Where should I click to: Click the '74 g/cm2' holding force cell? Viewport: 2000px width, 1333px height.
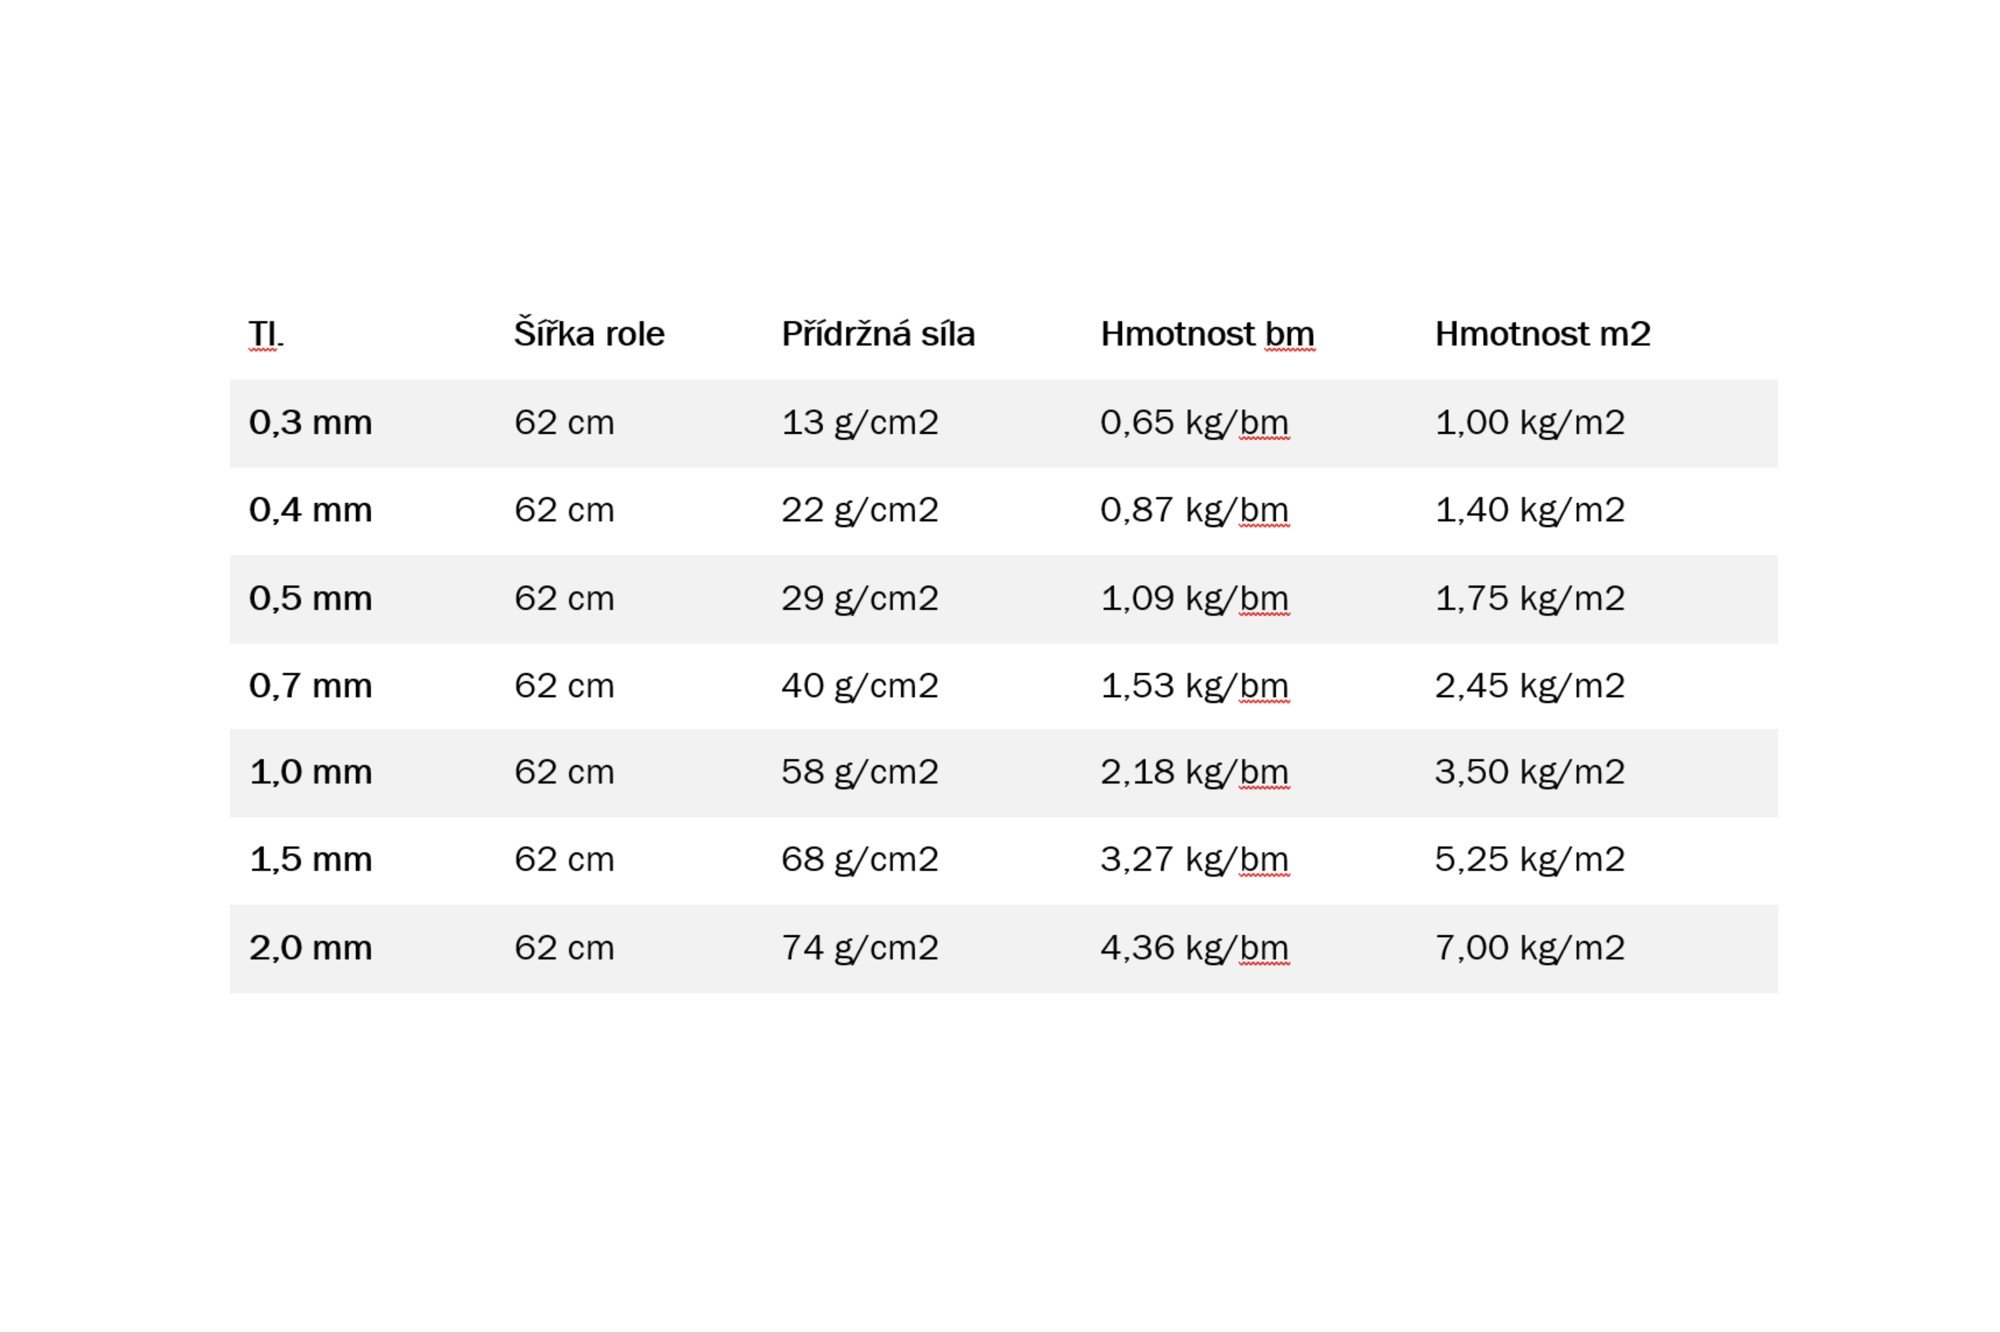click(860, 948)
